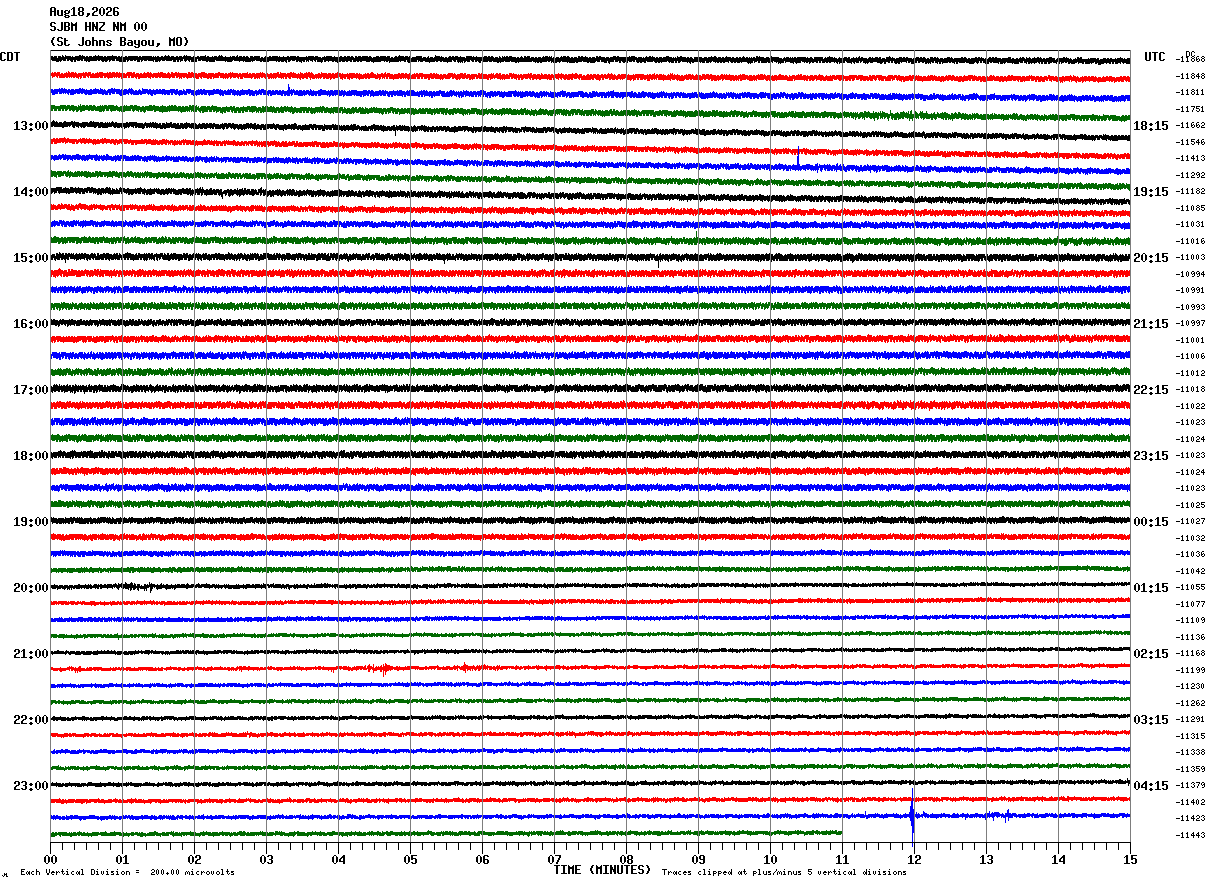Click the DC offset value '-11168'
Viewport: 1210px width, 886px height.
1191,654
